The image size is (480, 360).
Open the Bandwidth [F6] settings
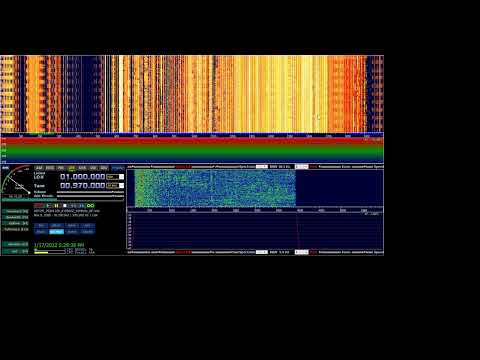(x=15, y=217)
